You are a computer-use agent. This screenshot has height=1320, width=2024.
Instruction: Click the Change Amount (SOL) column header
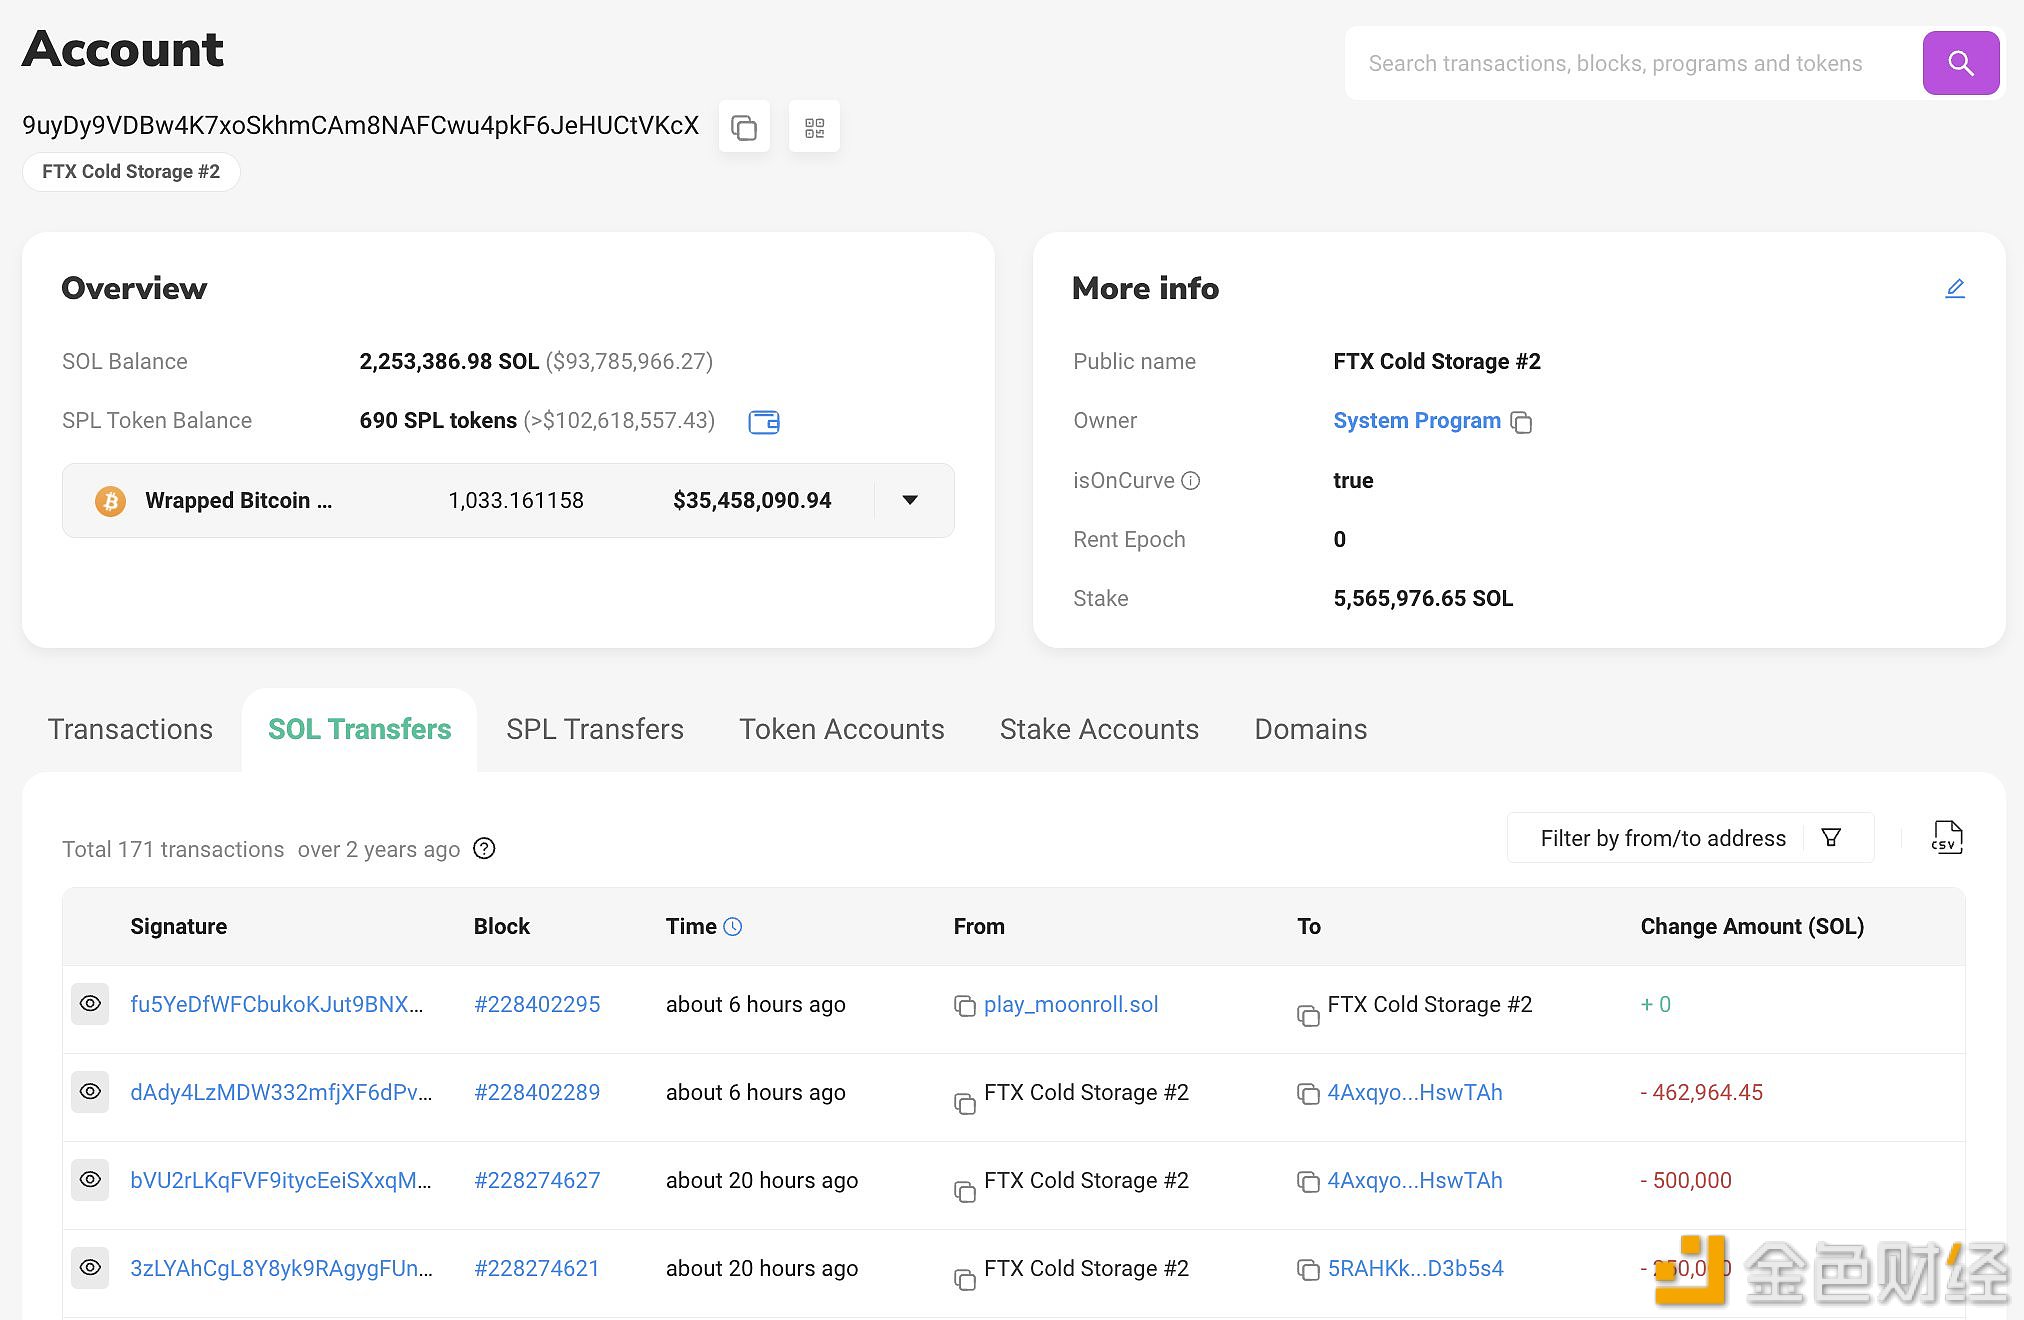tap(1752, 926)
